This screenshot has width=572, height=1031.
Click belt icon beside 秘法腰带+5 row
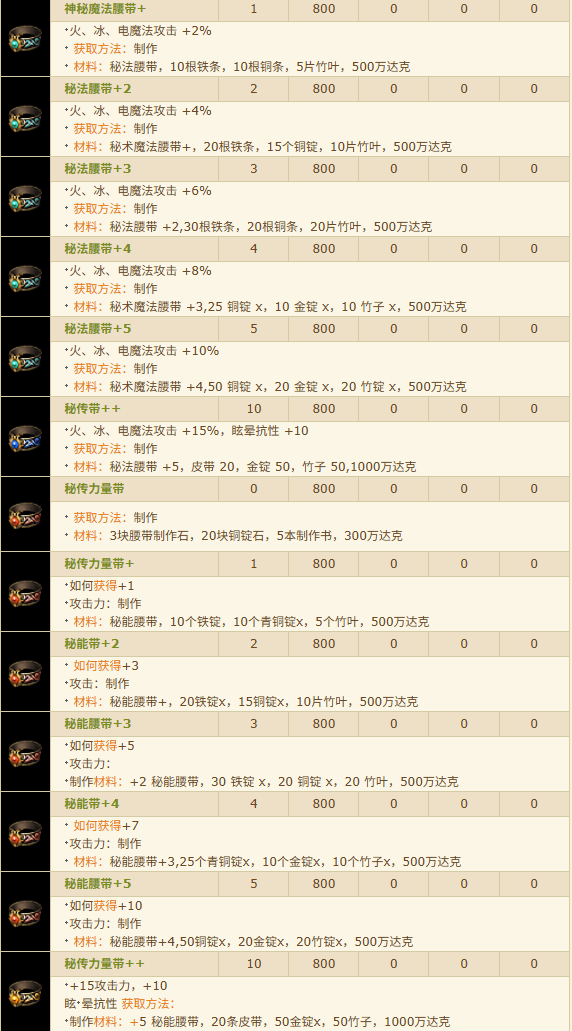point(25,358)
